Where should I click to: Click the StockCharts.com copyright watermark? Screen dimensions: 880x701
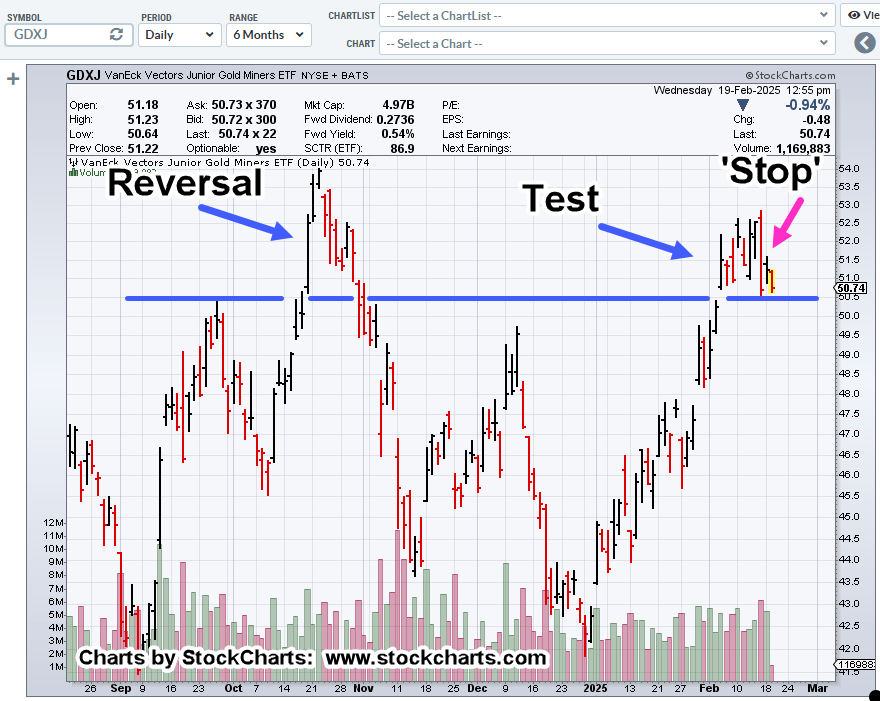(x=790, y=75)
